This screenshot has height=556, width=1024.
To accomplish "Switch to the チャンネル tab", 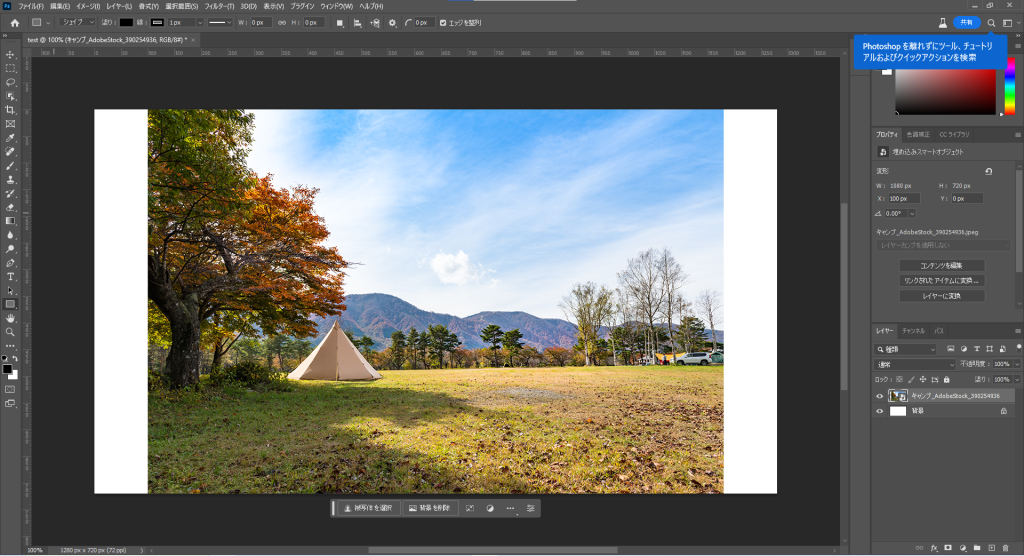I will point(913,330).
